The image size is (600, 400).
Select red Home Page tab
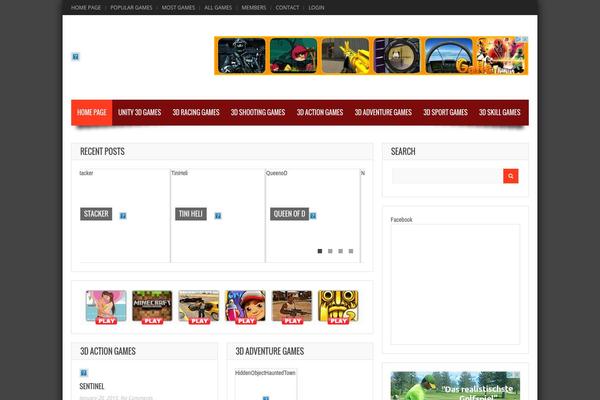92,113
